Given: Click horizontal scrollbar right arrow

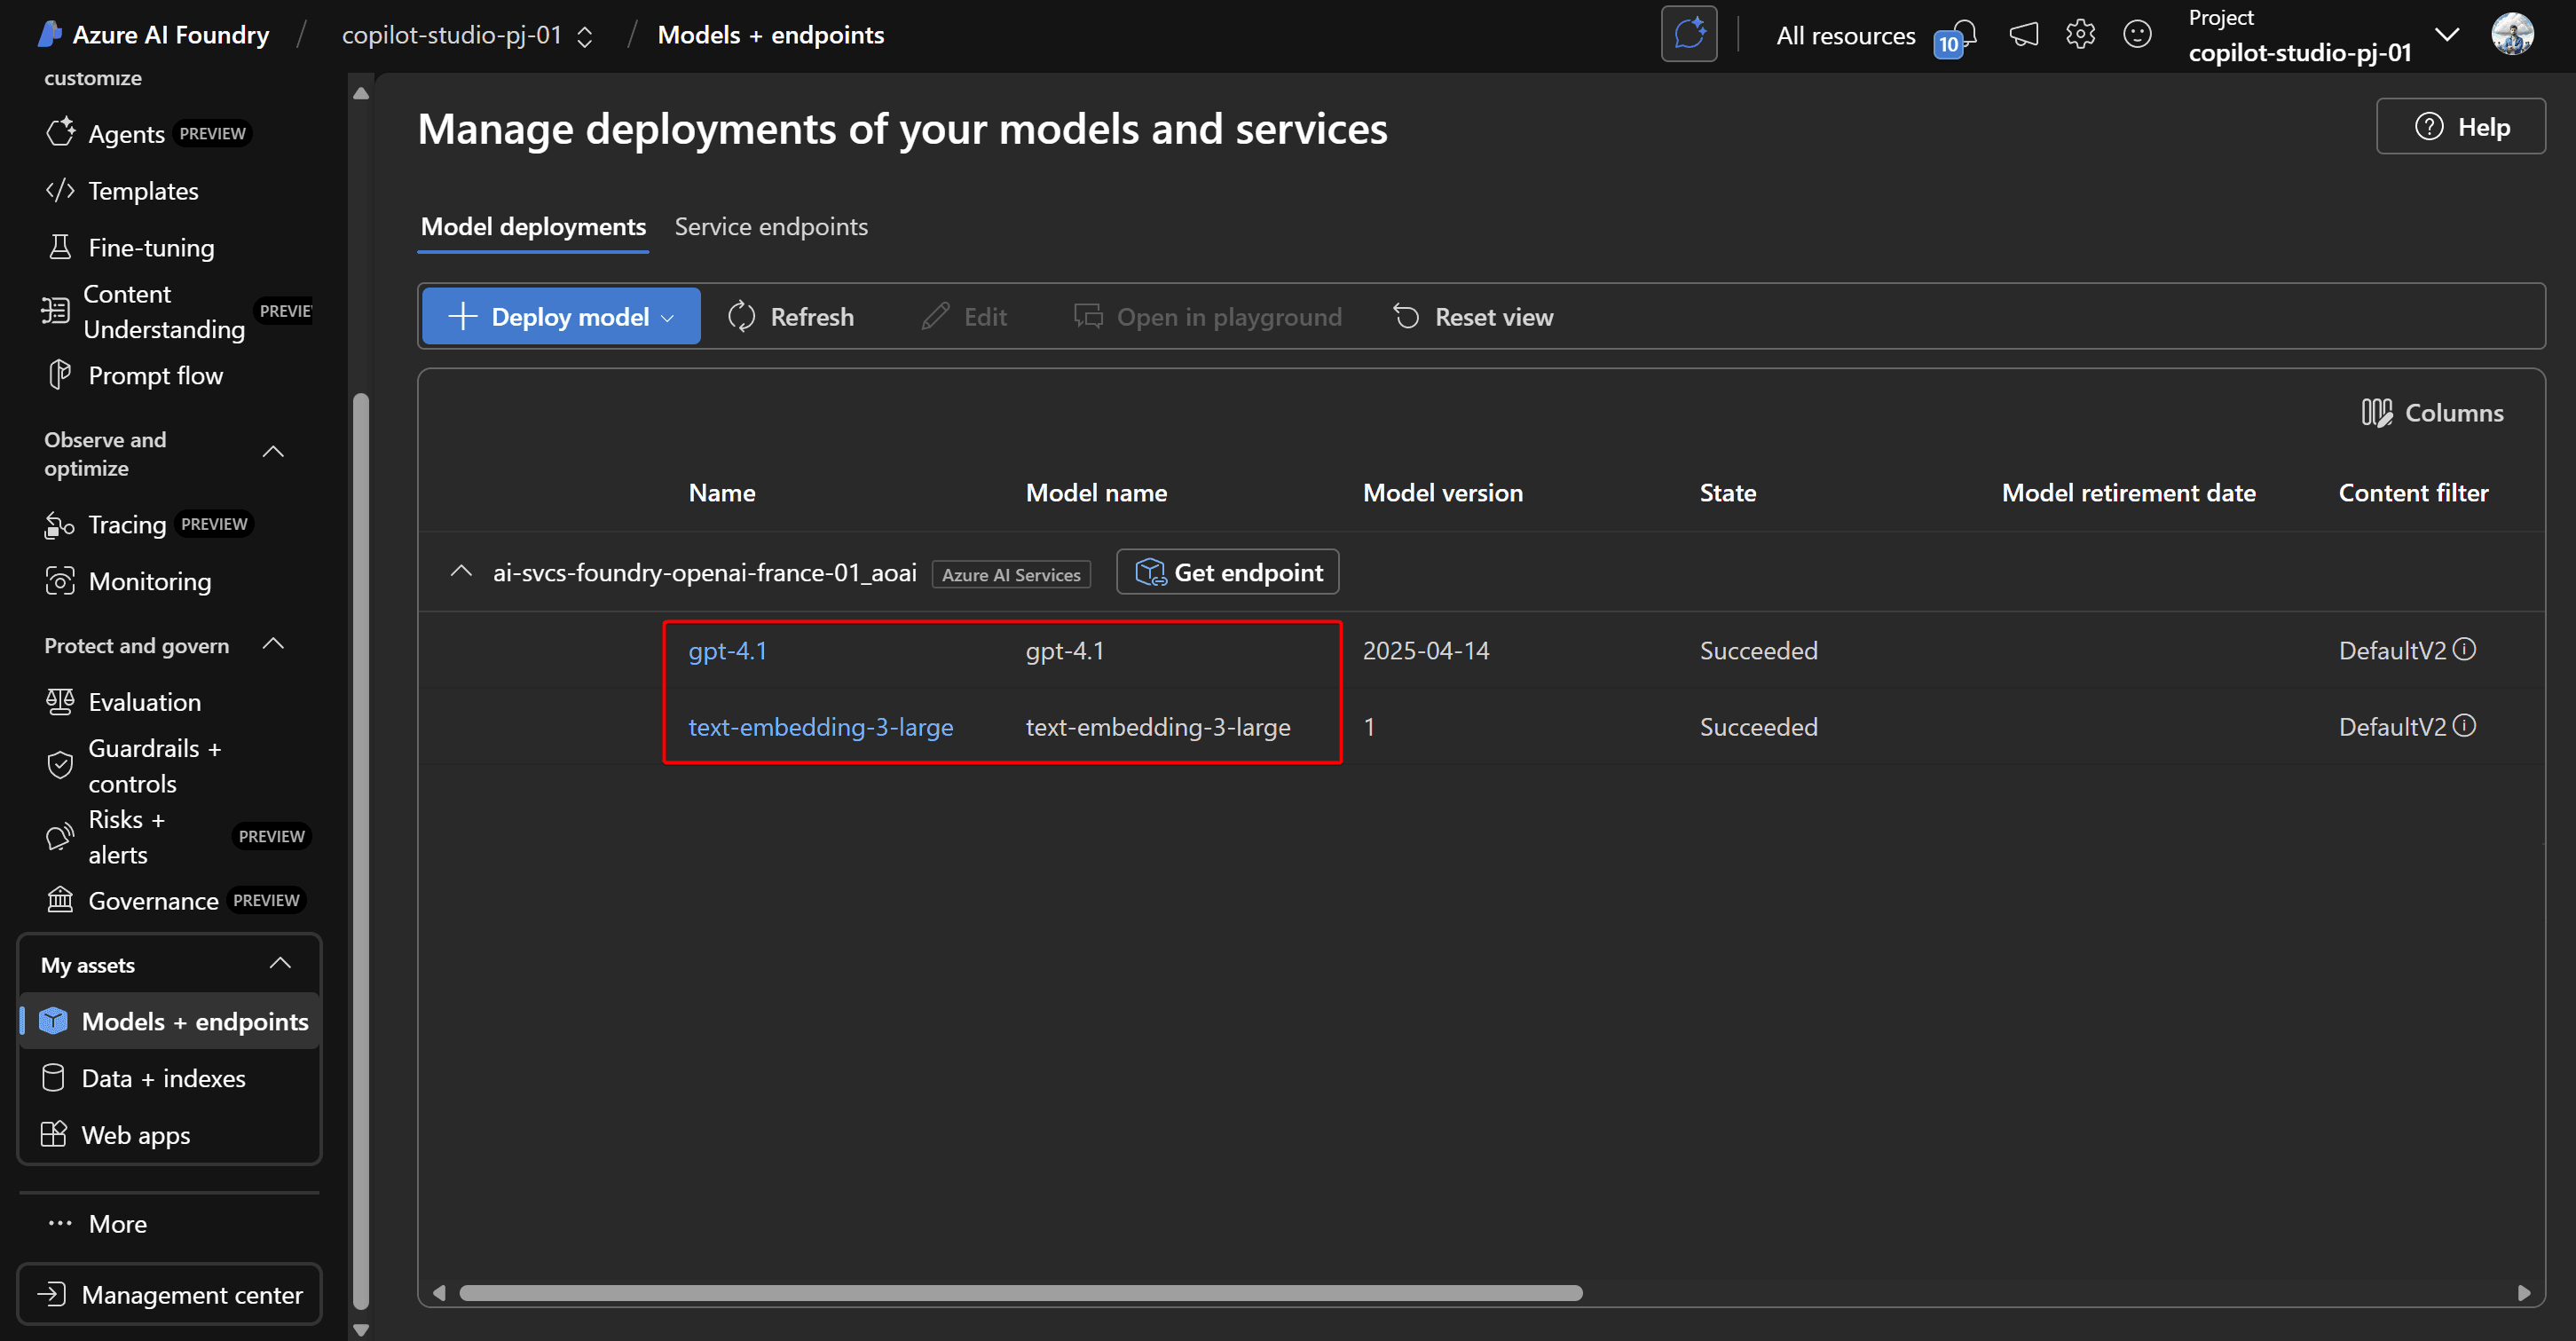Looking at the screenshot, I should [2524, 1293].
